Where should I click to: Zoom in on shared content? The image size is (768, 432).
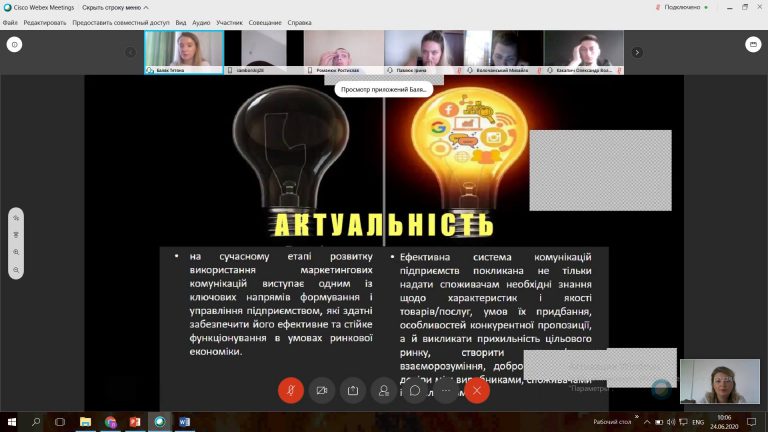pyautogui.click(x=16, y=252)
